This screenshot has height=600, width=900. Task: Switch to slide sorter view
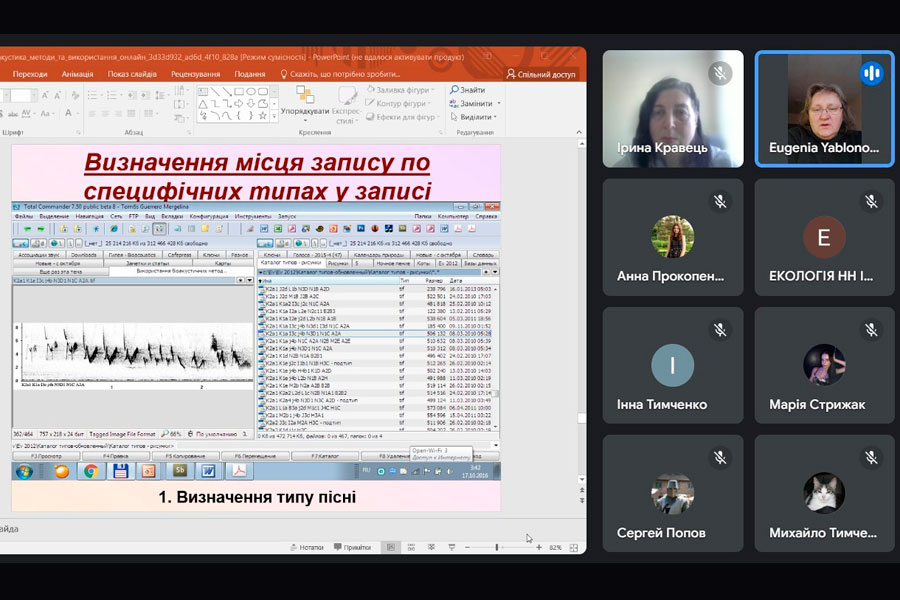412,547
